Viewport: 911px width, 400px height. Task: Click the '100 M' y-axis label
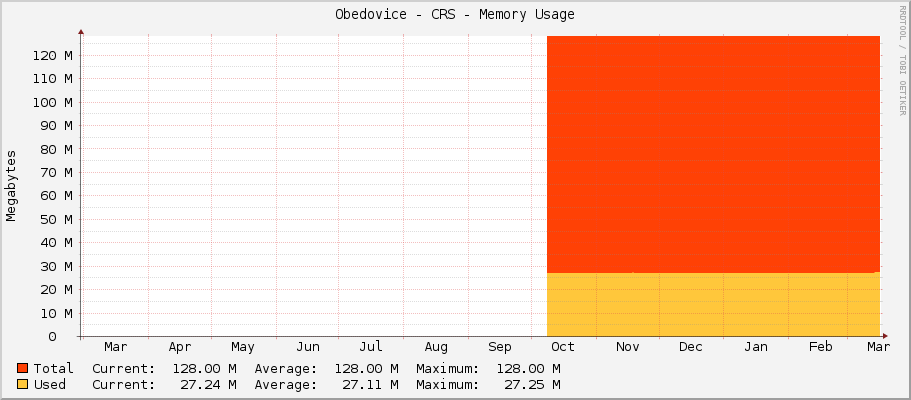pyautogui.click(x=53, y=102)
